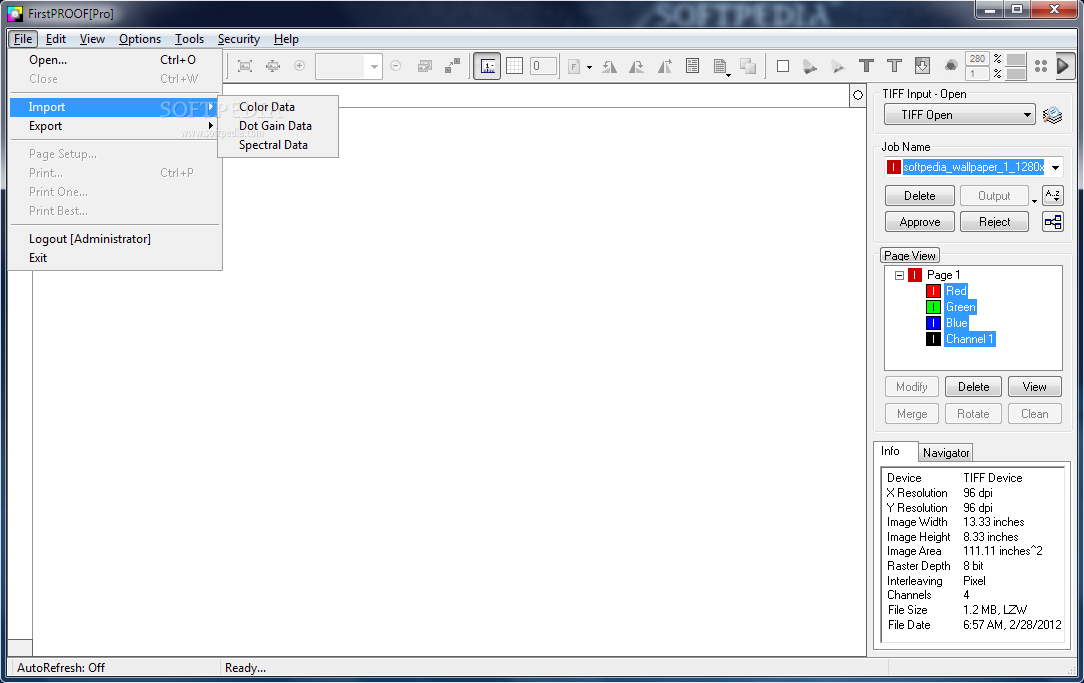Image resolution: width=1084 pixels, height=683 pixels.
Task: Click the 280 percent value field
Action: pos(978,59)
